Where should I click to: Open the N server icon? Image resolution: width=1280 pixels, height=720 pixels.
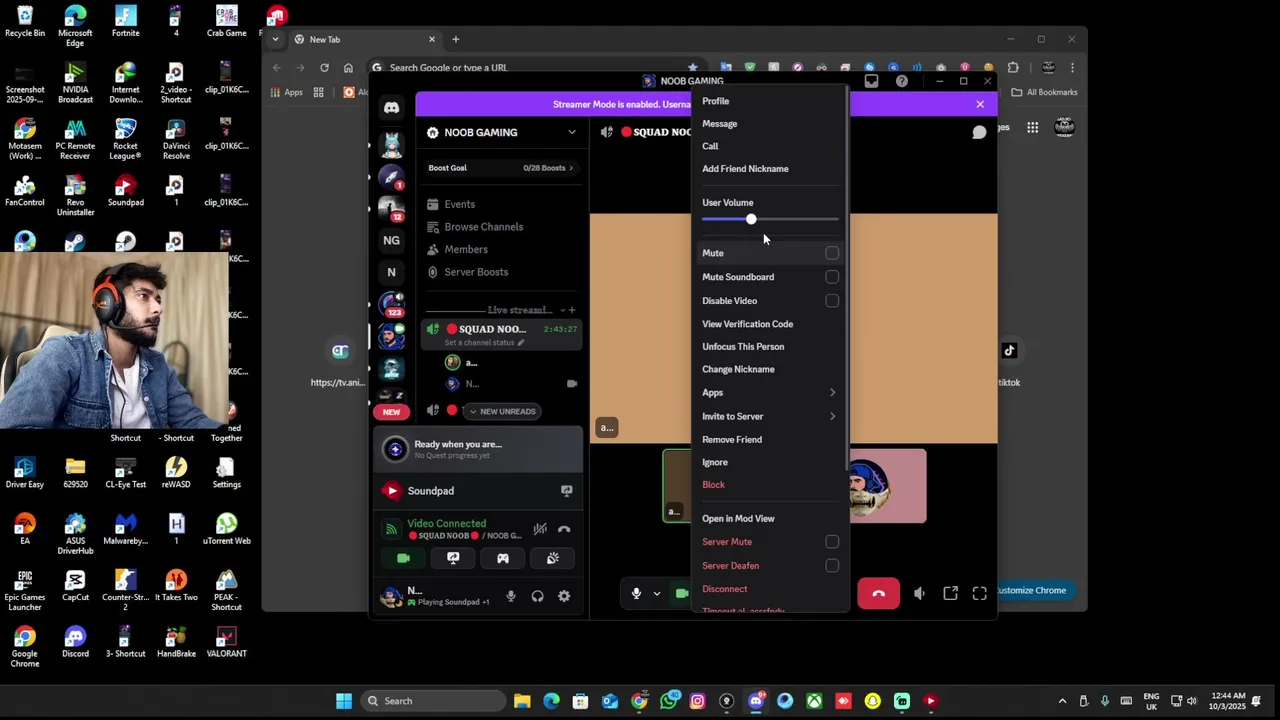click(391, 272)
